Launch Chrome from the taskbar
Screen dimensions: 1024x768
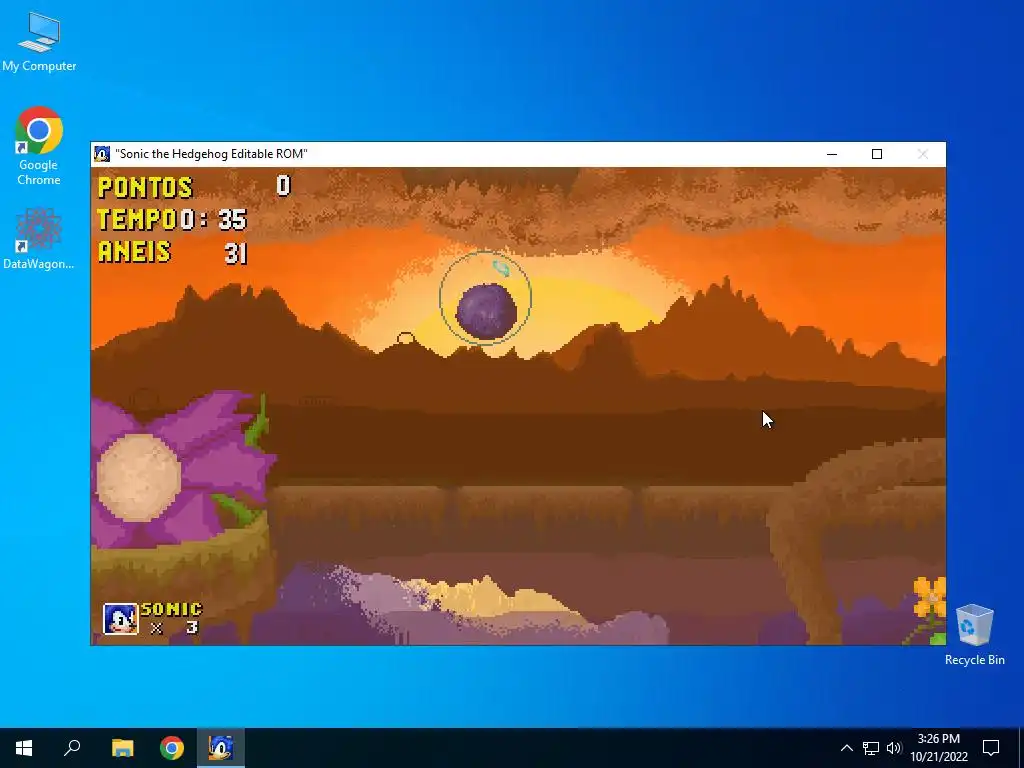(172, 748)
